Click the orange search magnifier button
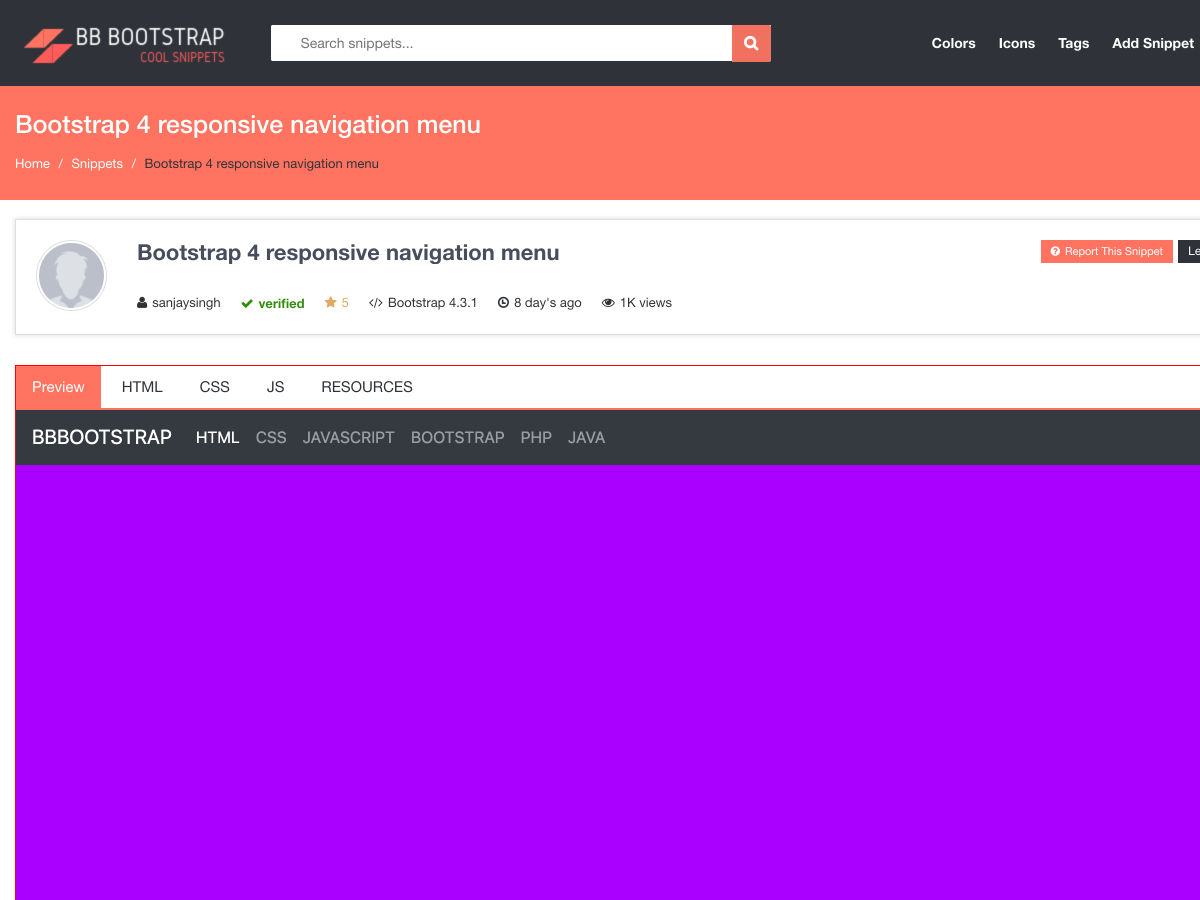 coord(751,43)
